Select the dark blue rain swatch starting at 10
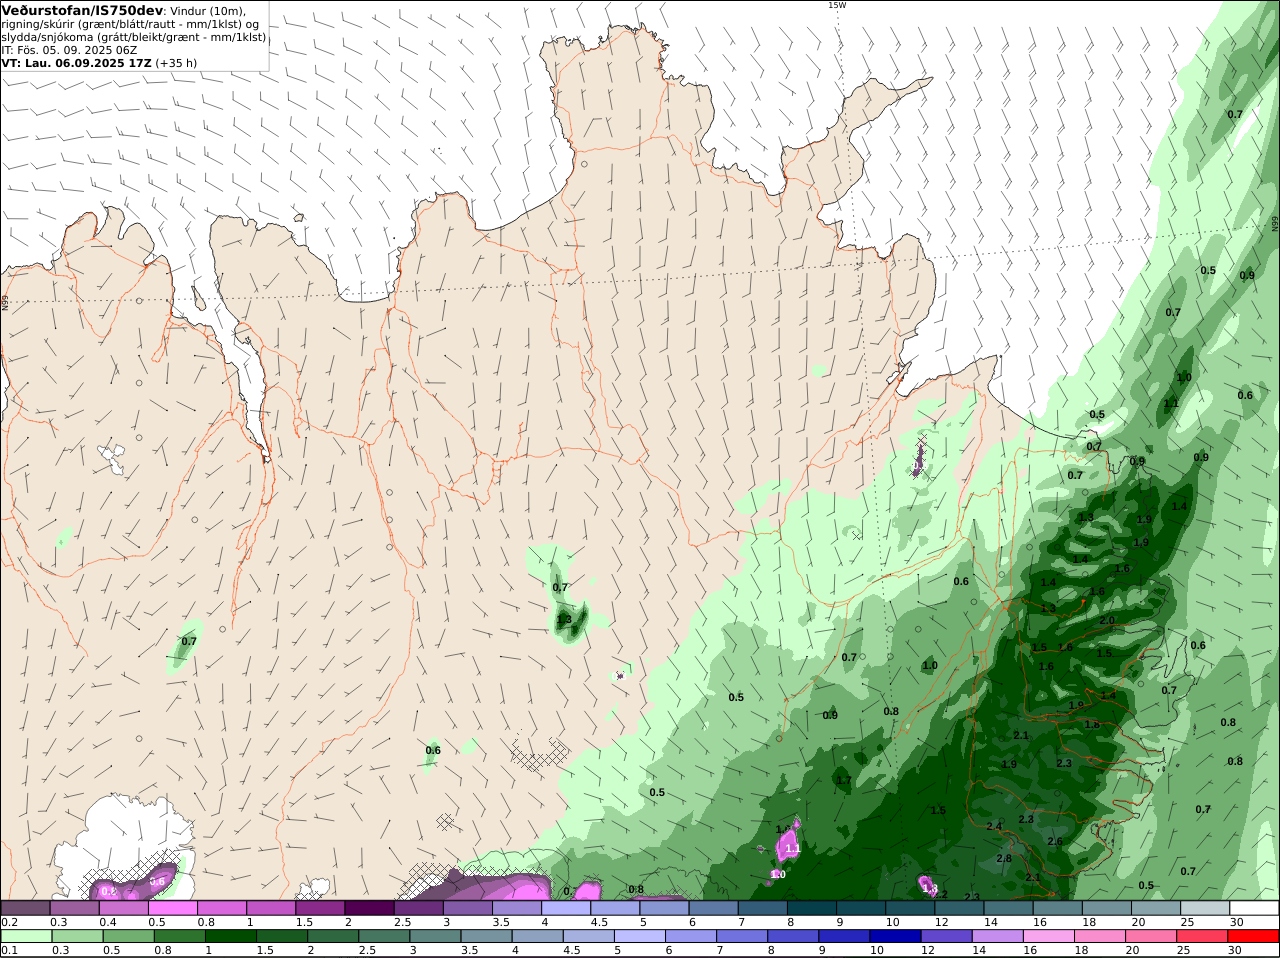 pyautogui.click(x=895, y=936)
